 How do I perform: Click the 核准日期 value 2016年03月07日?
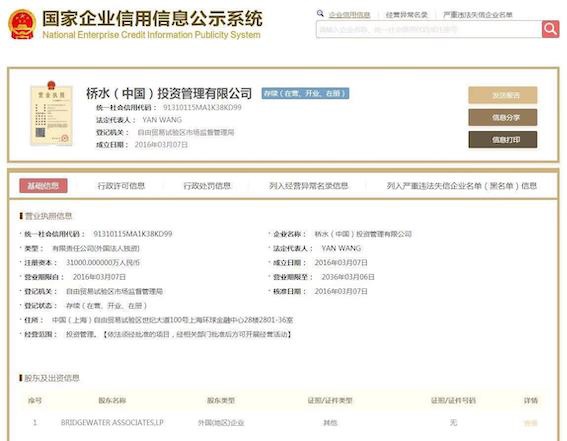341,291
